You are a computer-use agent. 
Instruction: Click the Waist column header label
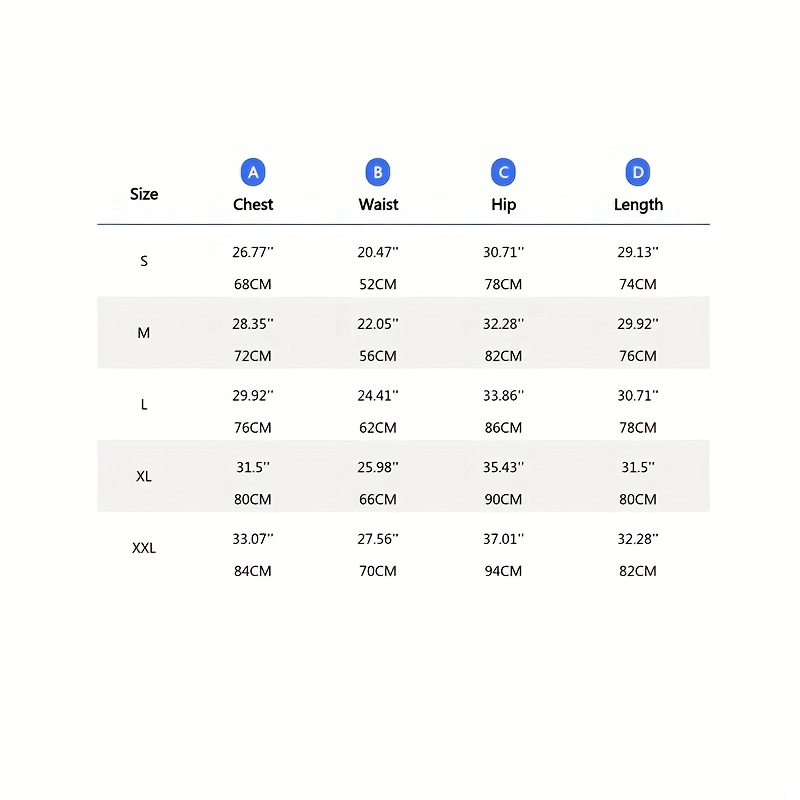pos(378,204)
